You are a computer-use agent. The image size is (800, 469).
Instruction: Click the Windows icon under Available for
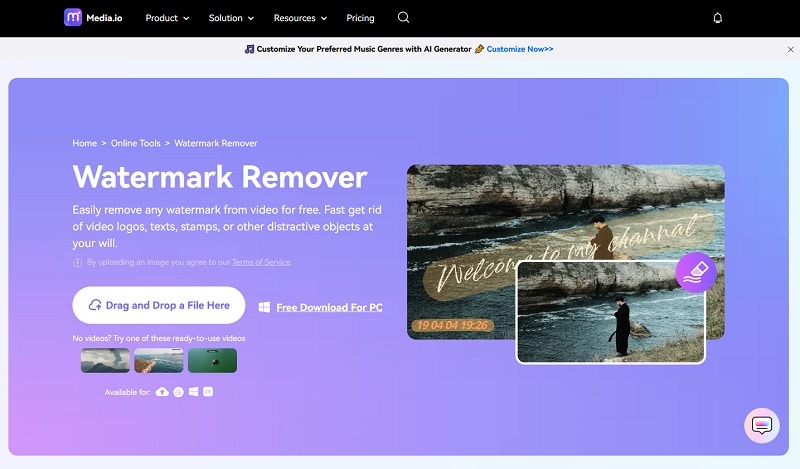(193, 392)
